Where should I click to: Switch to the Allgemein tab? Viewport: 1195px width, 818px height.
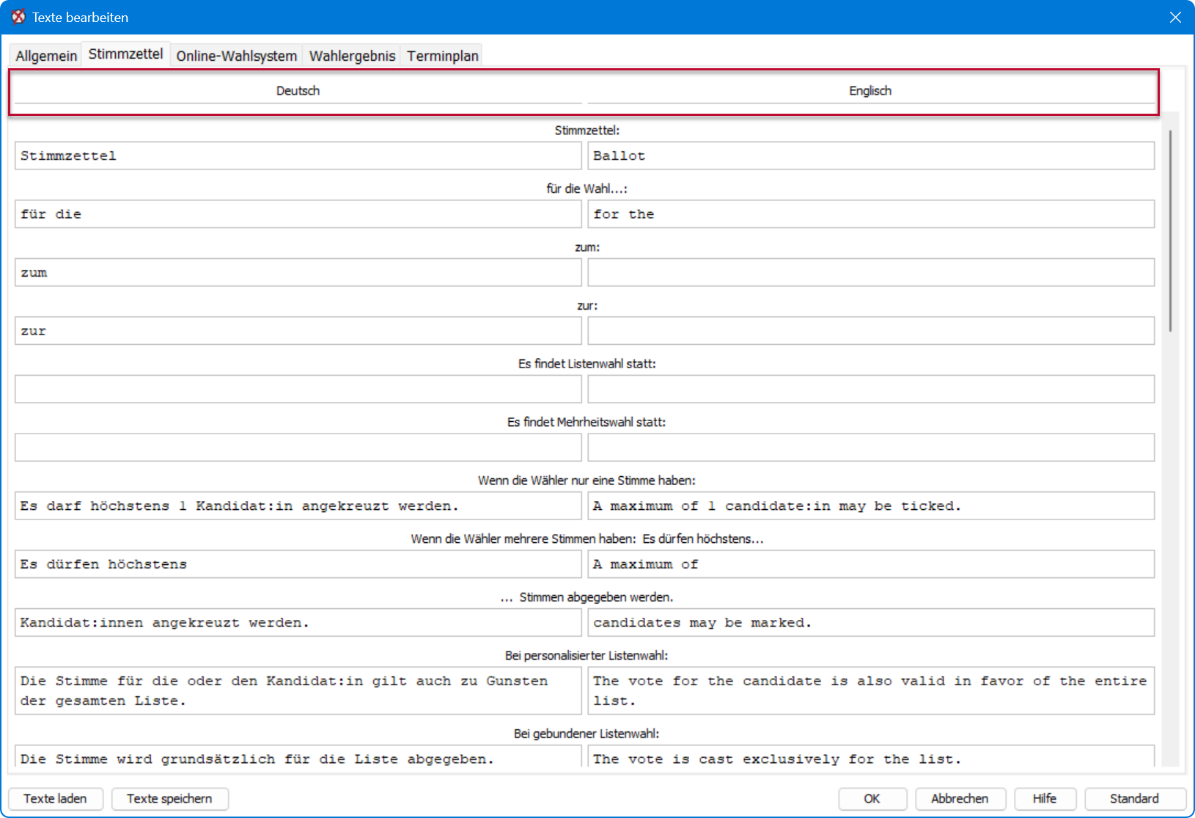pyautogui.click(x=46, y=56)
